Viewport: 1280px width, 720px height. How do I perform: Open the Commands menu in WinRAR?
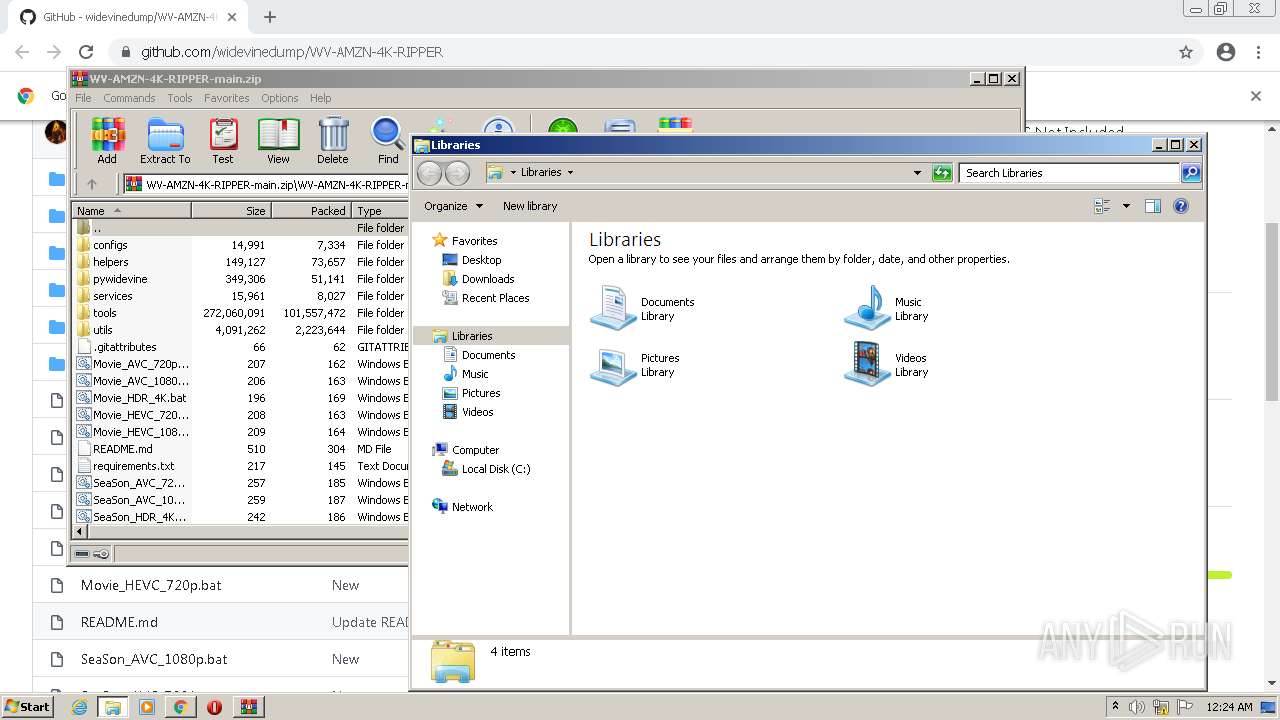click(129, 98)
